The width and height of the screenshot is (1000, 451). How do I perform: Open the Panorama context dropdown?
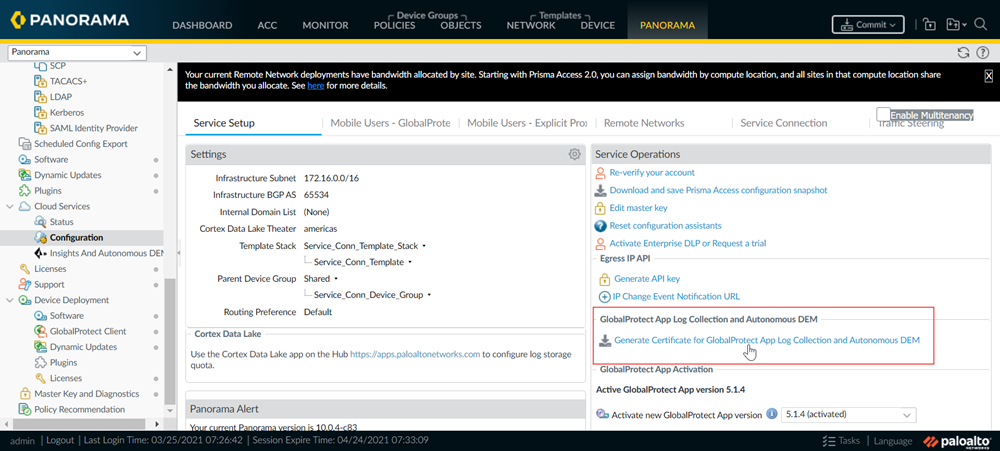[x=76, y=52]
